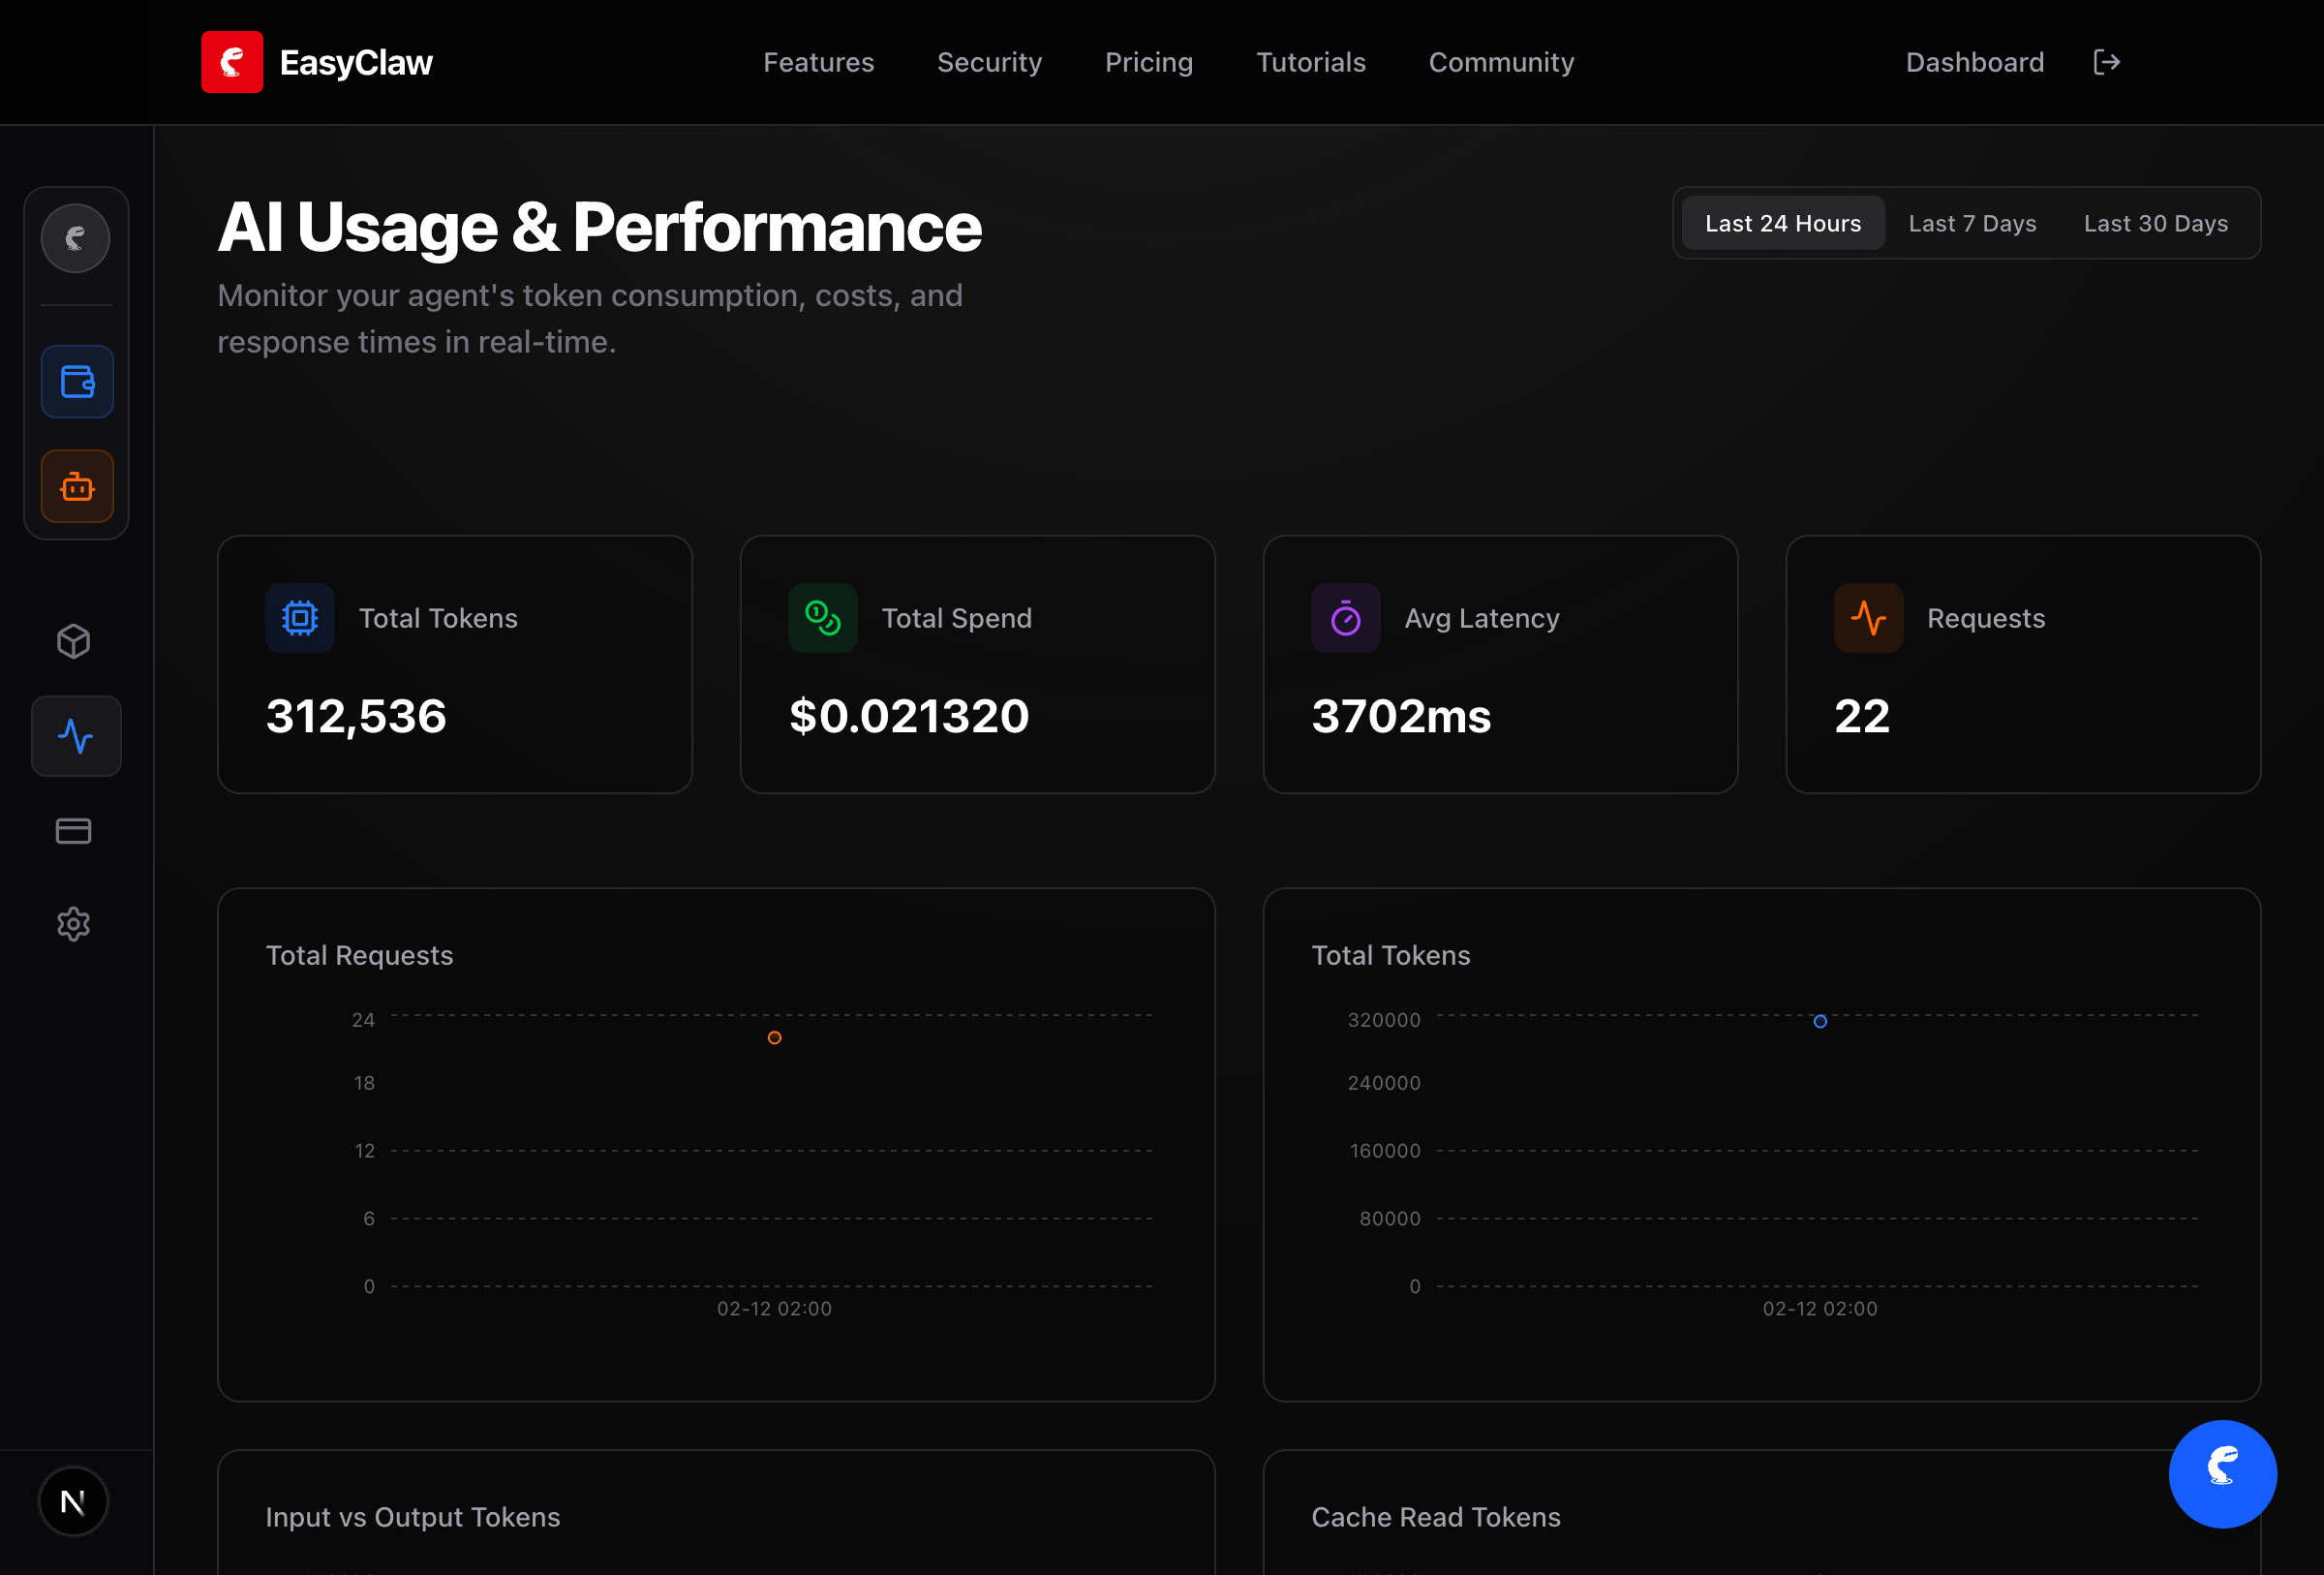Switch to Last 30 Days range
The height and width of the screenshot is (1575, 2324).
pos(2155,223)
